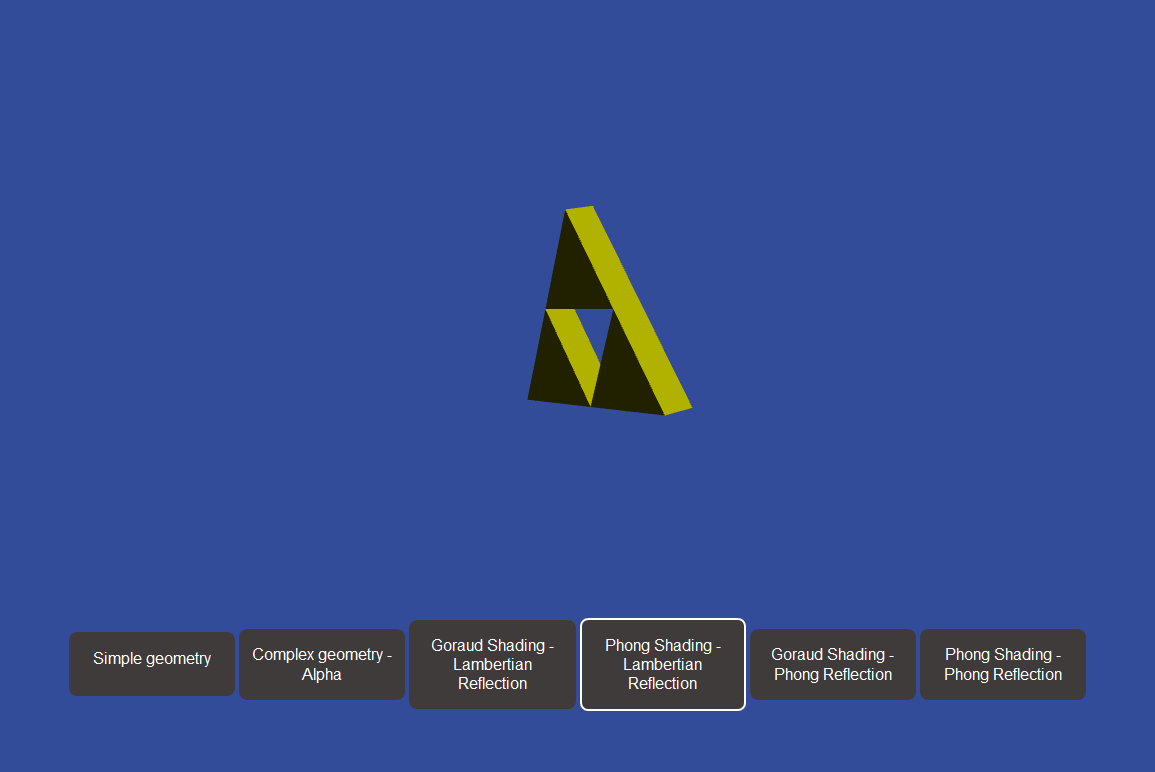Show Phong Shading - Phong Reflection
Image resolution: width=1155 pixels, height=772 pixels.
tap(1003, 664)
